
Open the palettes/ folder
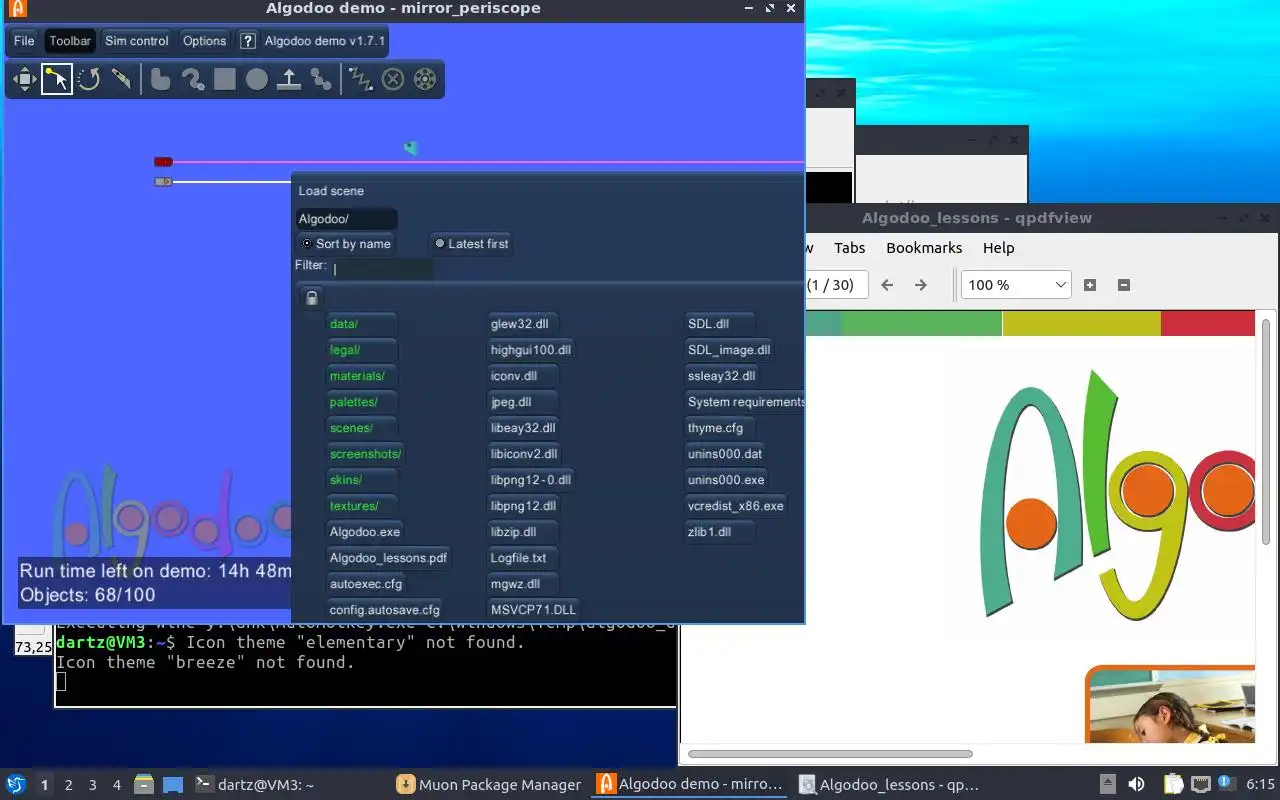(361, 402)
